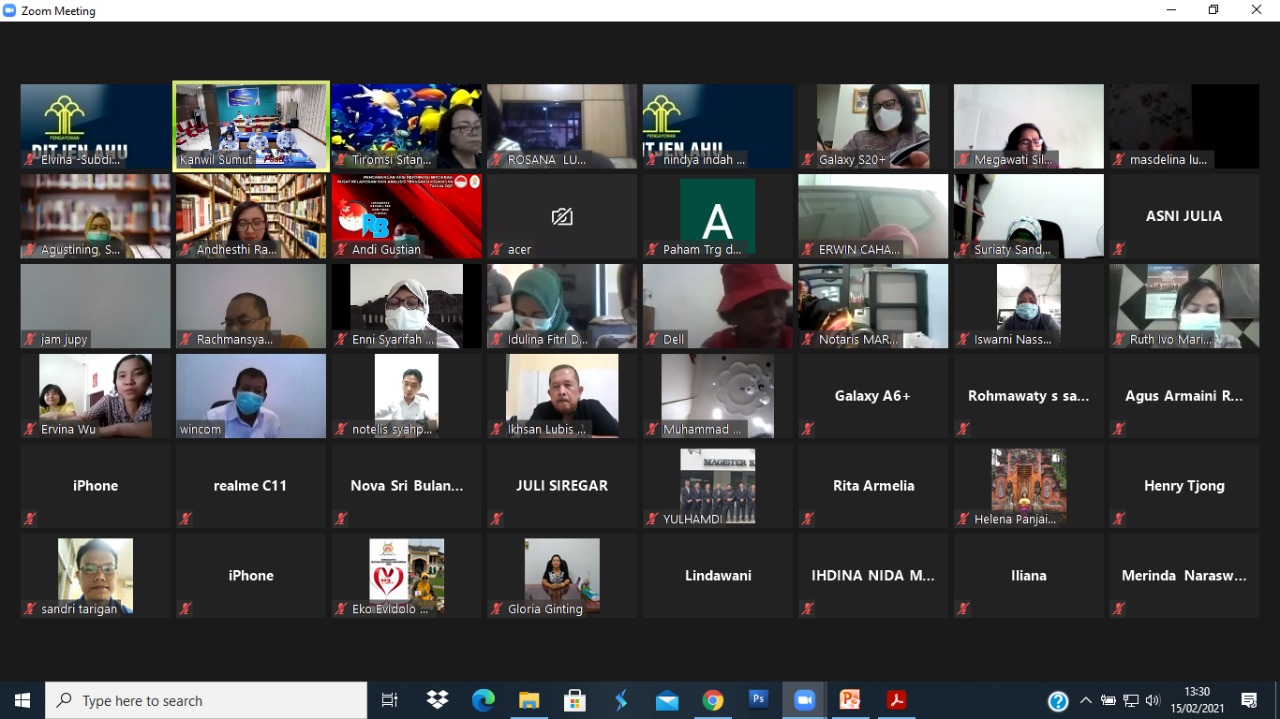Click the Zoom app icon in taskbar
The height and width of the screenshot is (719, 1280).
pos(805,700)
